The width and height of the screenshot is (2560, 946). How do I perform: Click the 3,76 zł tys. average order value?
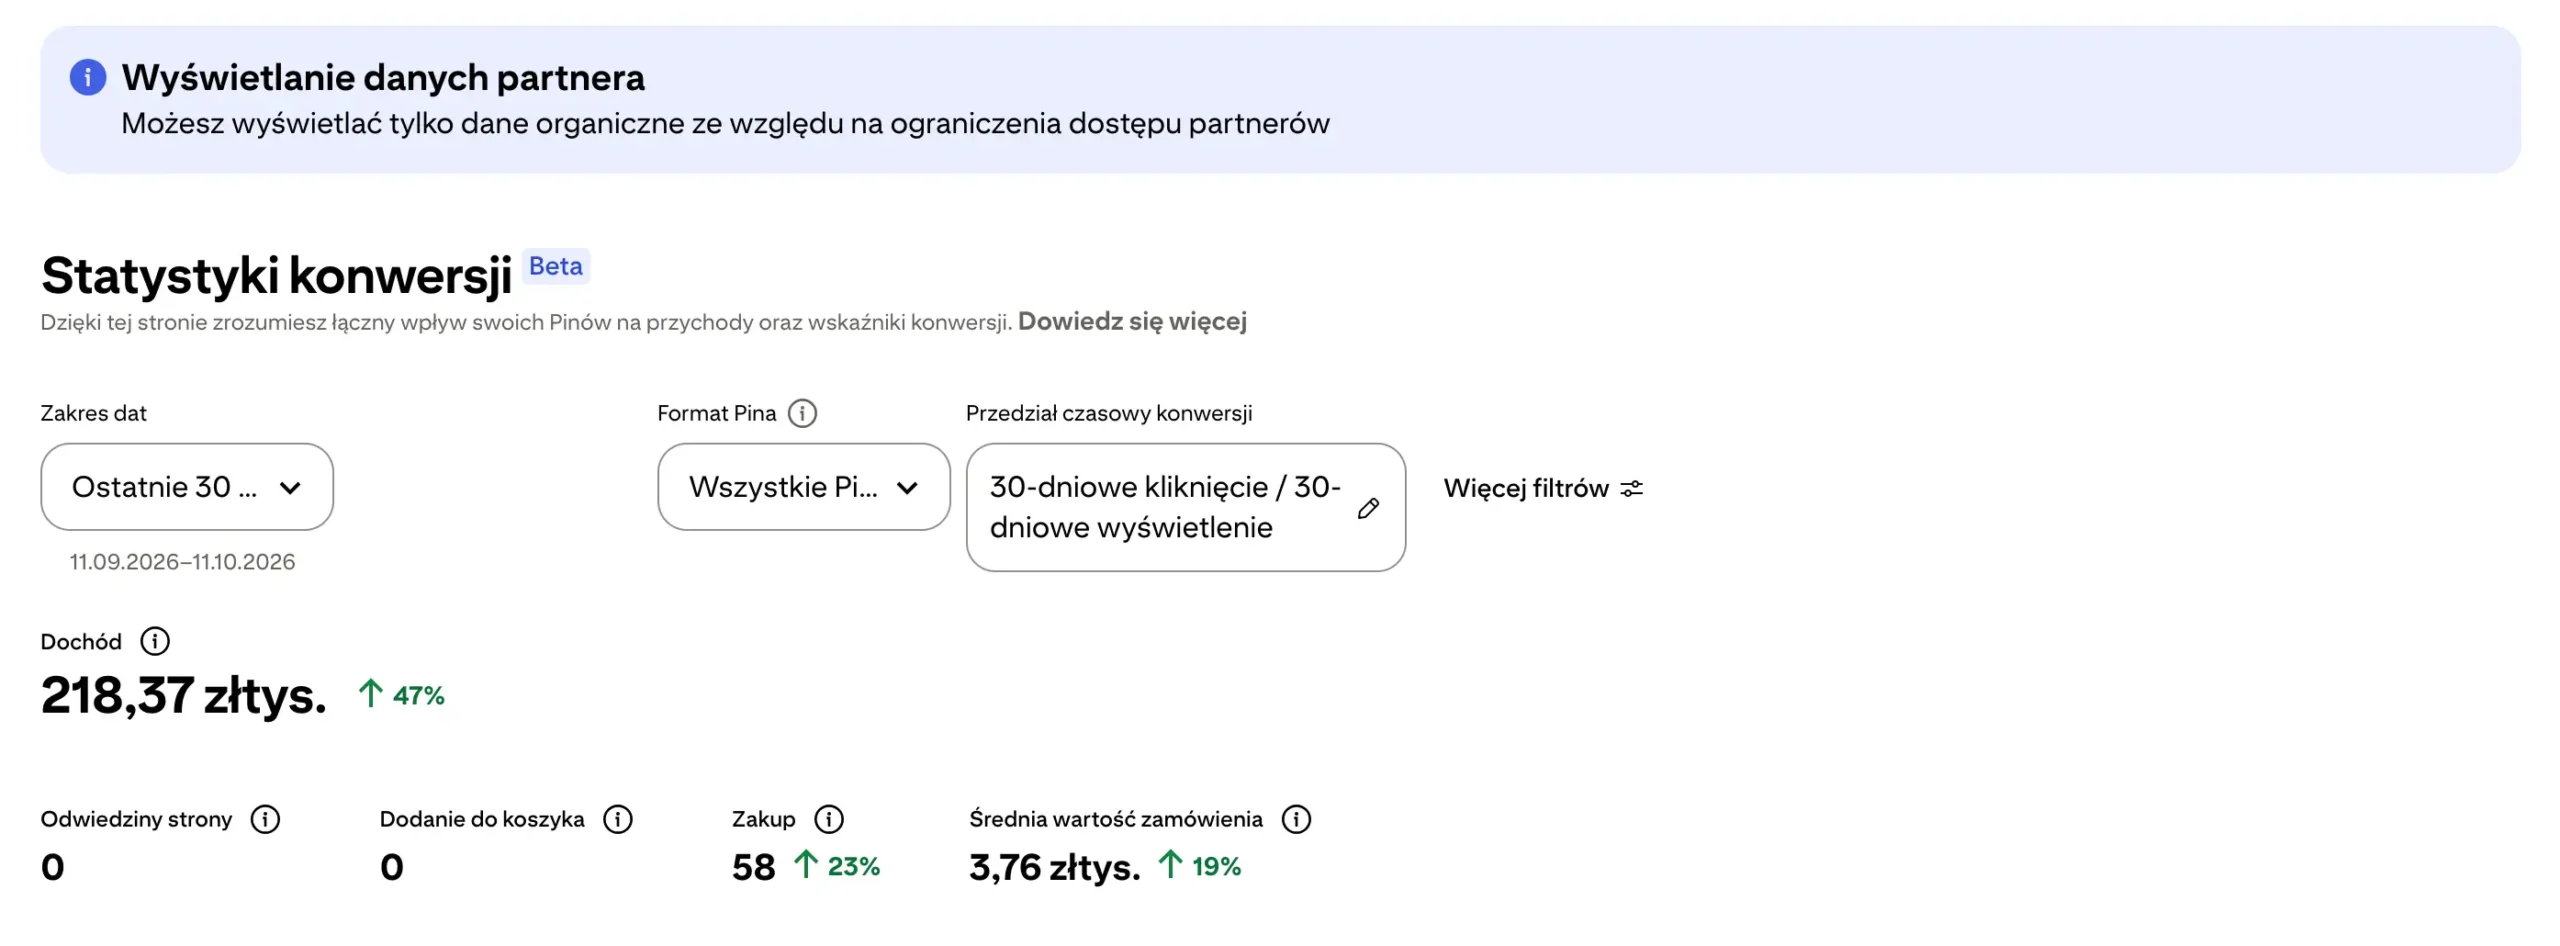point(1055,868)
